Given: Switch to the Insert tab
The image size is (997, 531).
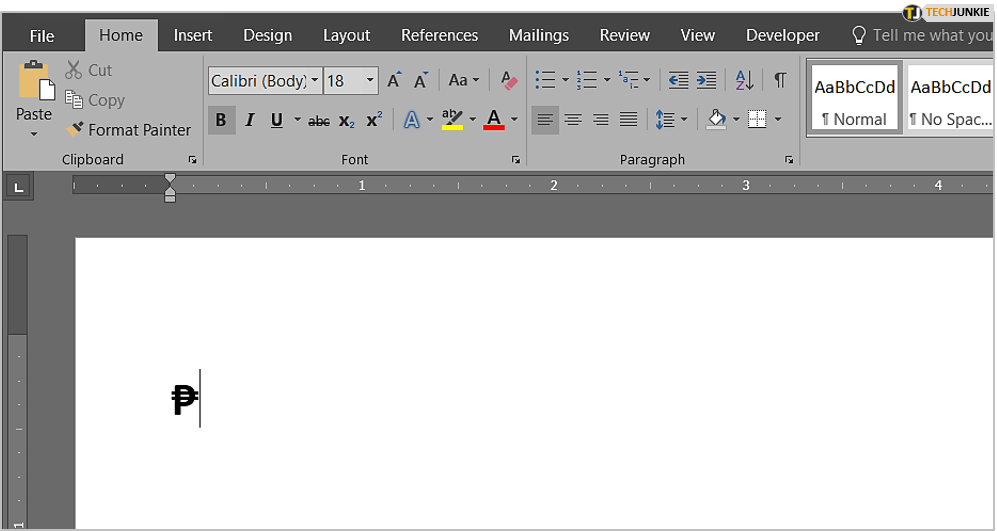Looking at the screenshot, I should [193, 35].
